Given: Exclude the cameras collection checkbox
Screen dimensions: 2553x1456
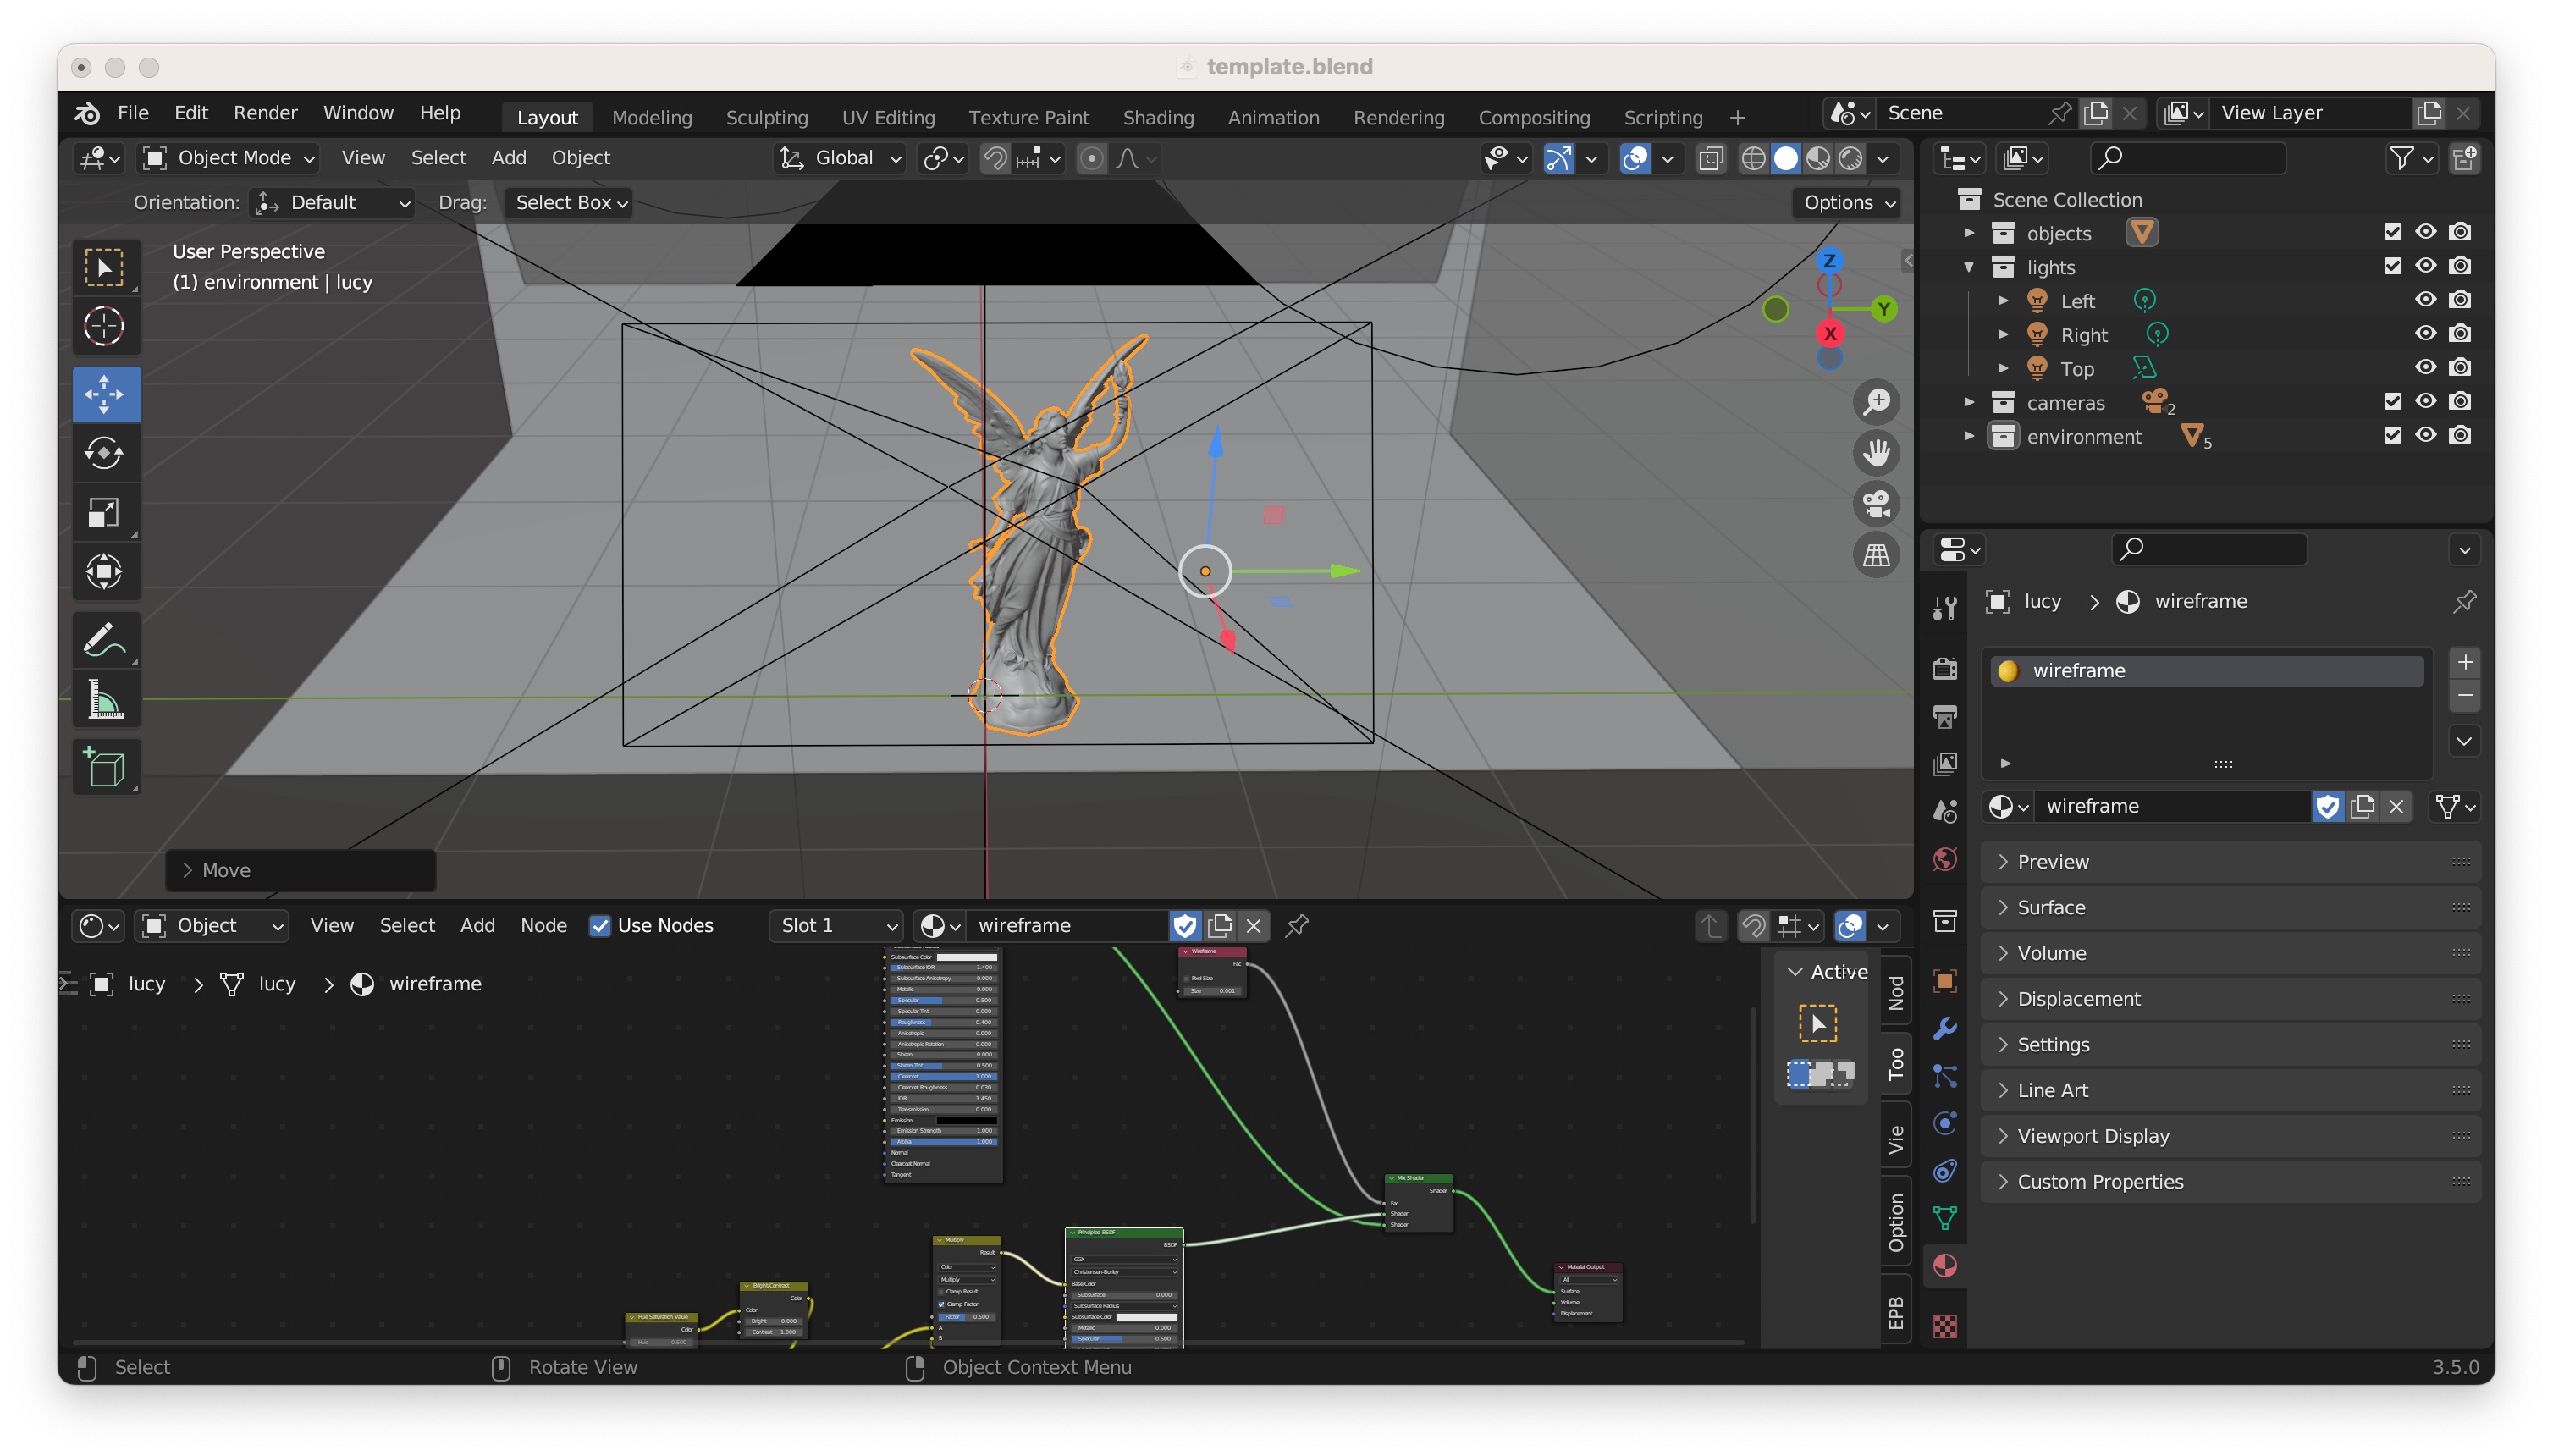Looking at the screenshot, I should click(x=2392, y=401).
